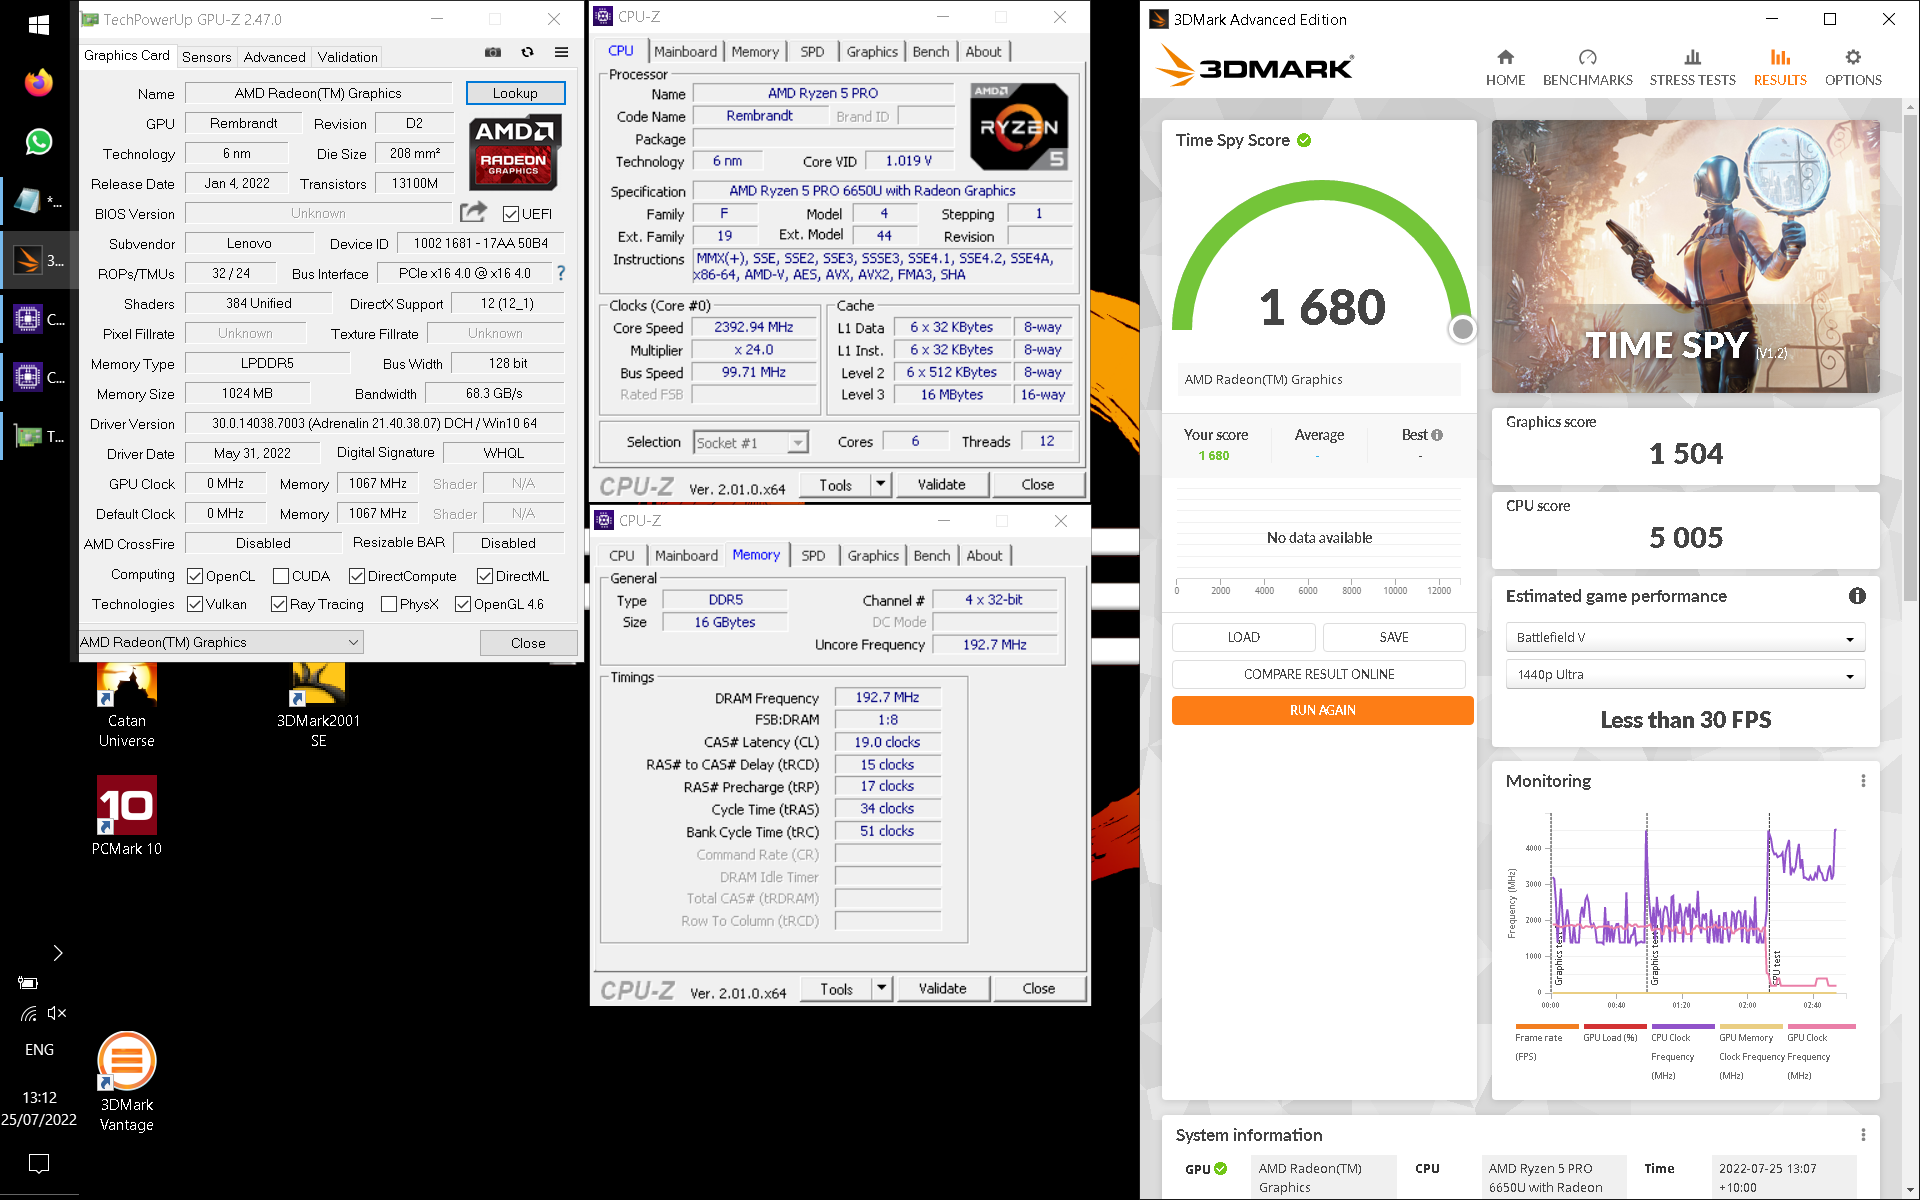This screenshot has height=1200, width=1920.
Task: Click the 3DMark RESULTS nav item
Action: tap(1779, 67)
